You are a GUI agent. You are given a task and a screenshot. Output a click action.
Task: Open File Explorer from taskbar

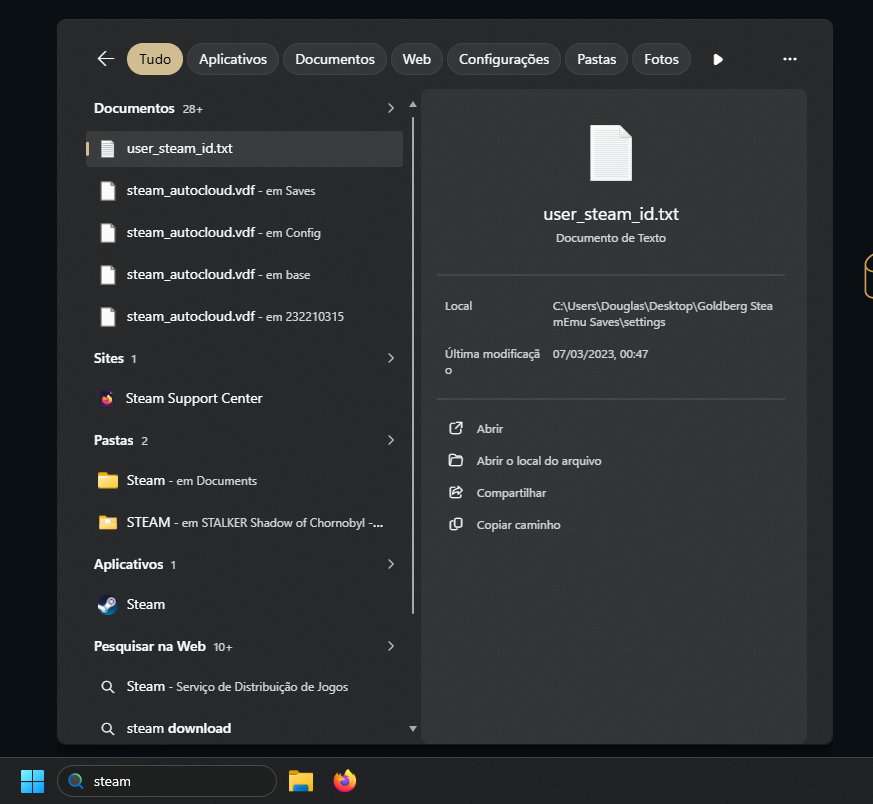pyautogui.click(x=301, y=781)
